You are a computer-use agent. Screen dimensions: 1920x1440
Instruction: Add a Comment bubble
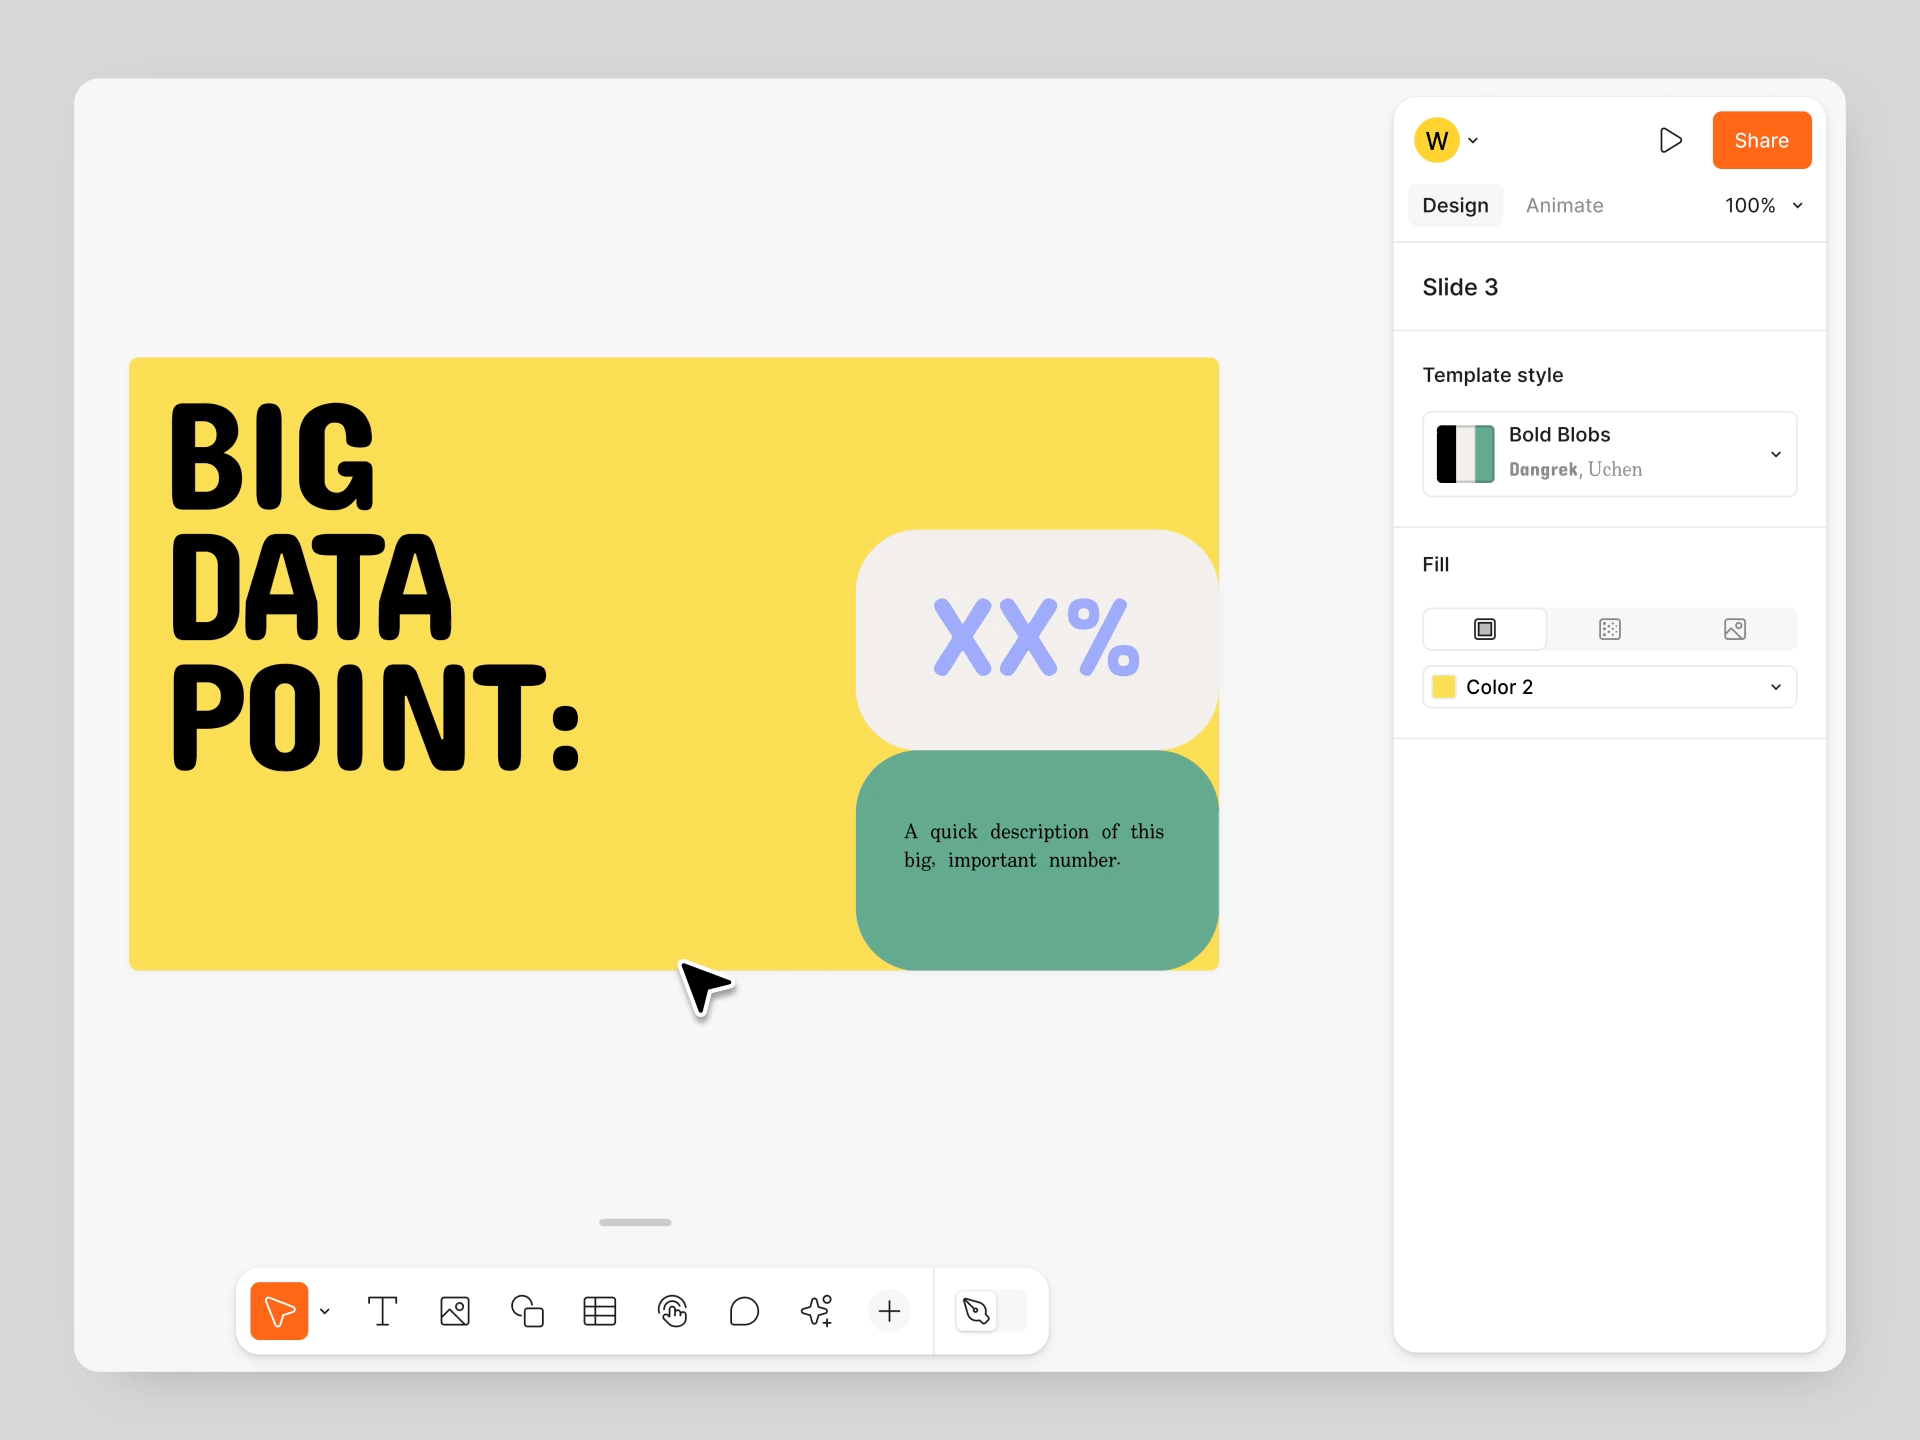[x=744, y=1311]
